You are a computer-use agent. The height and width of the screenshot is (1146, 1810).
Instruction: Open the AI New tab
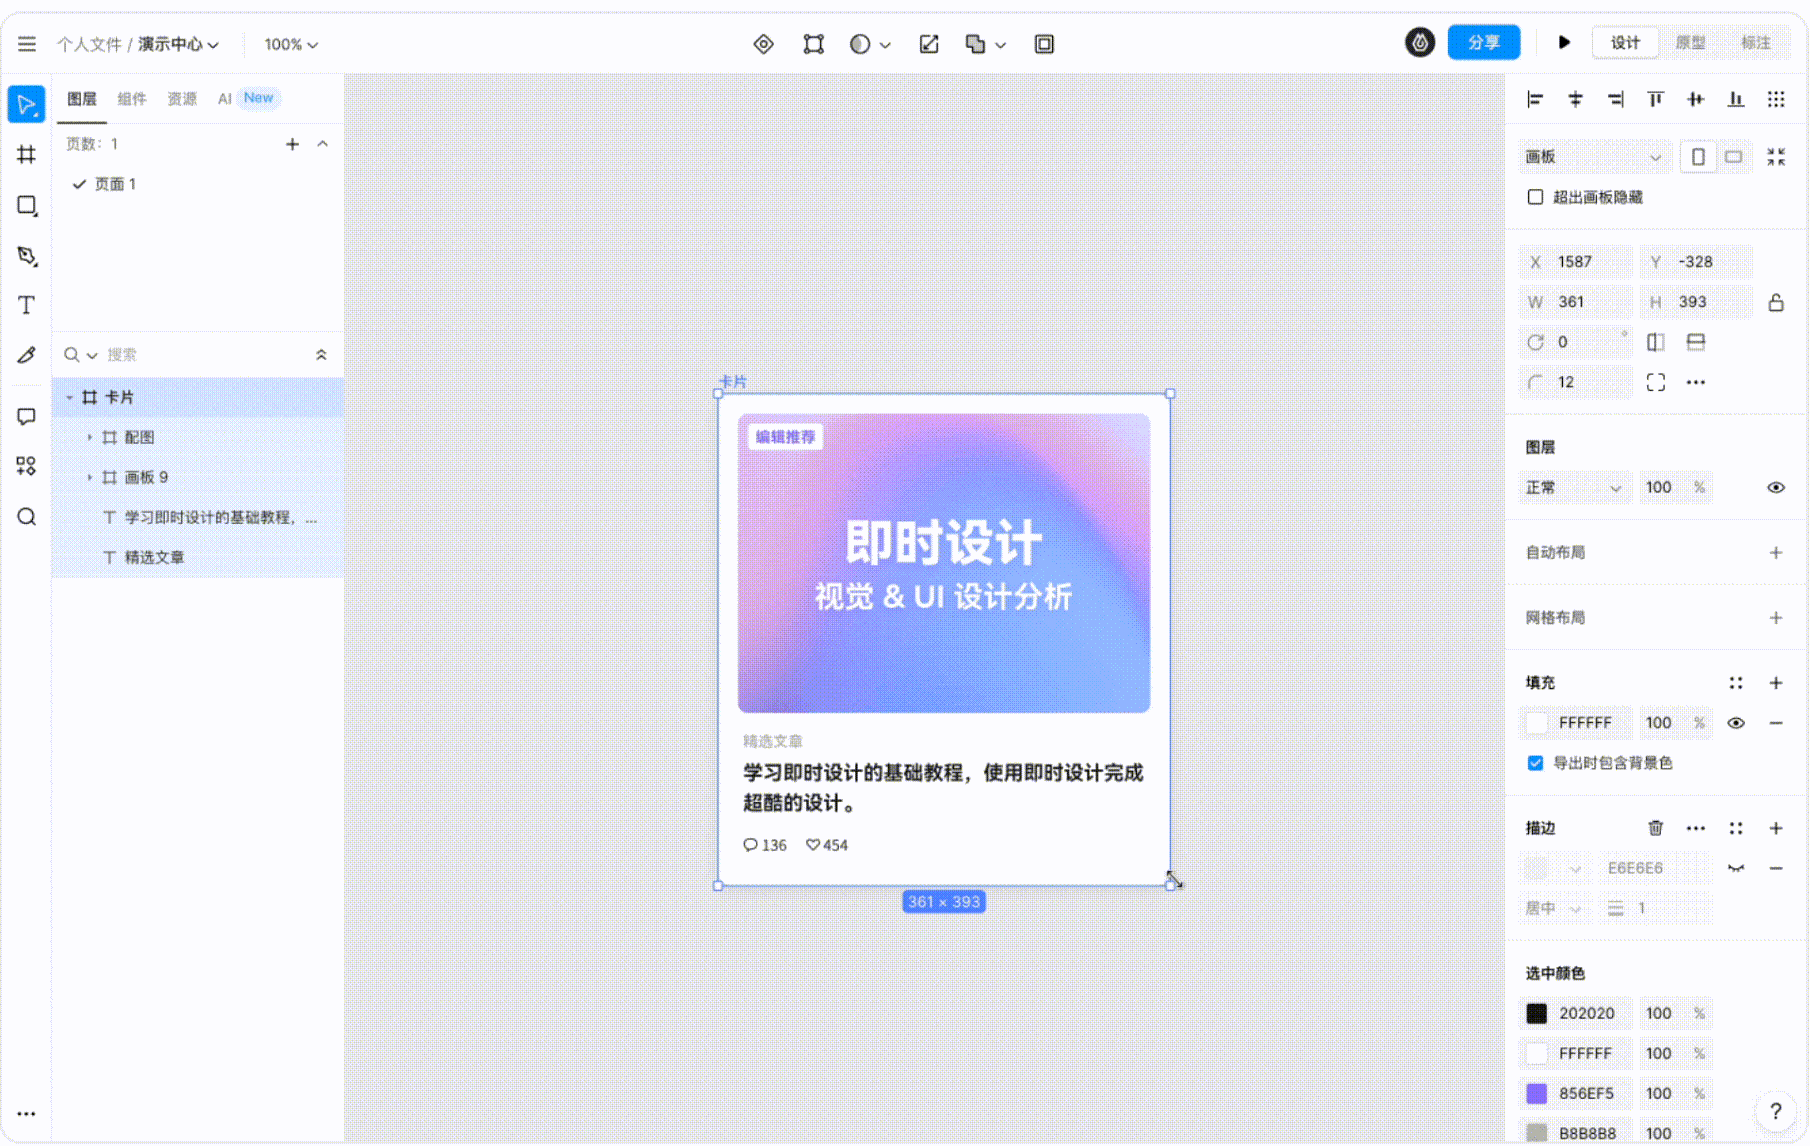point(248,98)
